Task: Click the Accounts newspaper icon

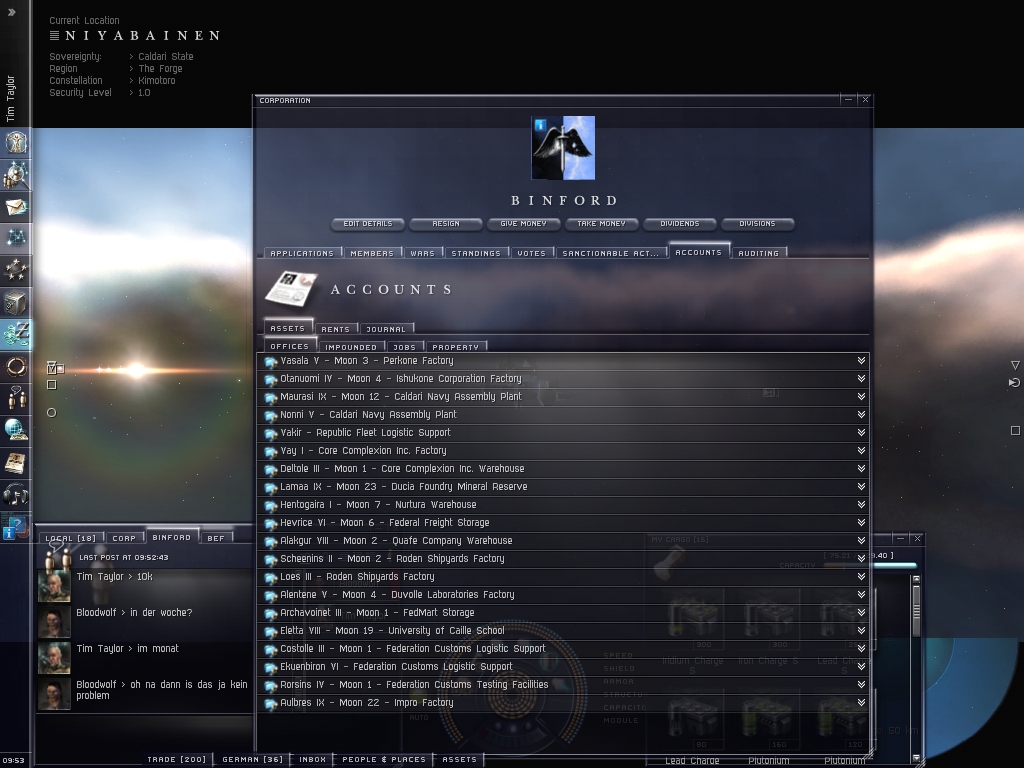Action: click(x=291, y=288)
